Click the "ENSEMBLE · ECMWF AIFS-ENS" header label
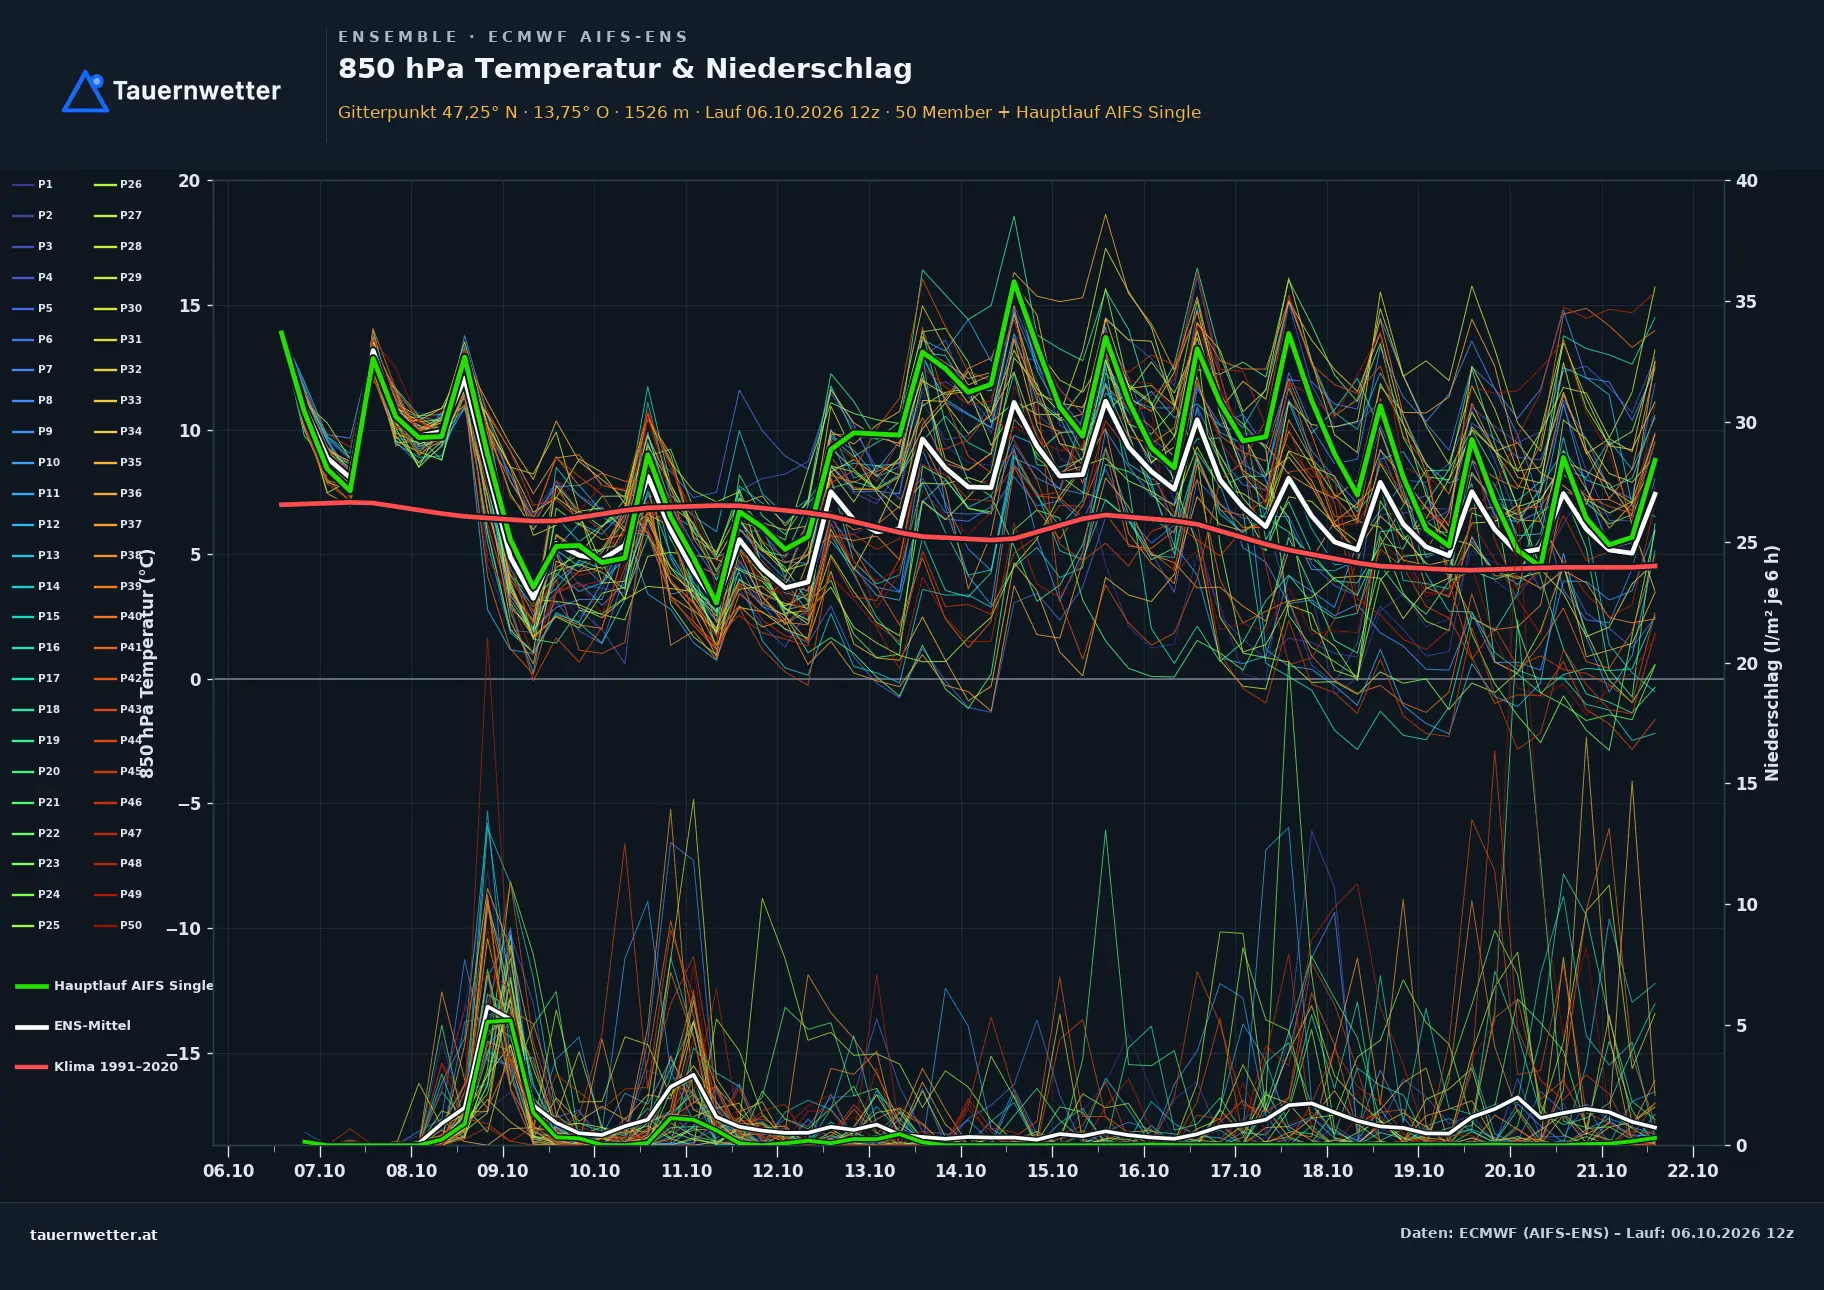Image resolution: width=1824 pixels, height=1290 pixels. click(513, 37)
